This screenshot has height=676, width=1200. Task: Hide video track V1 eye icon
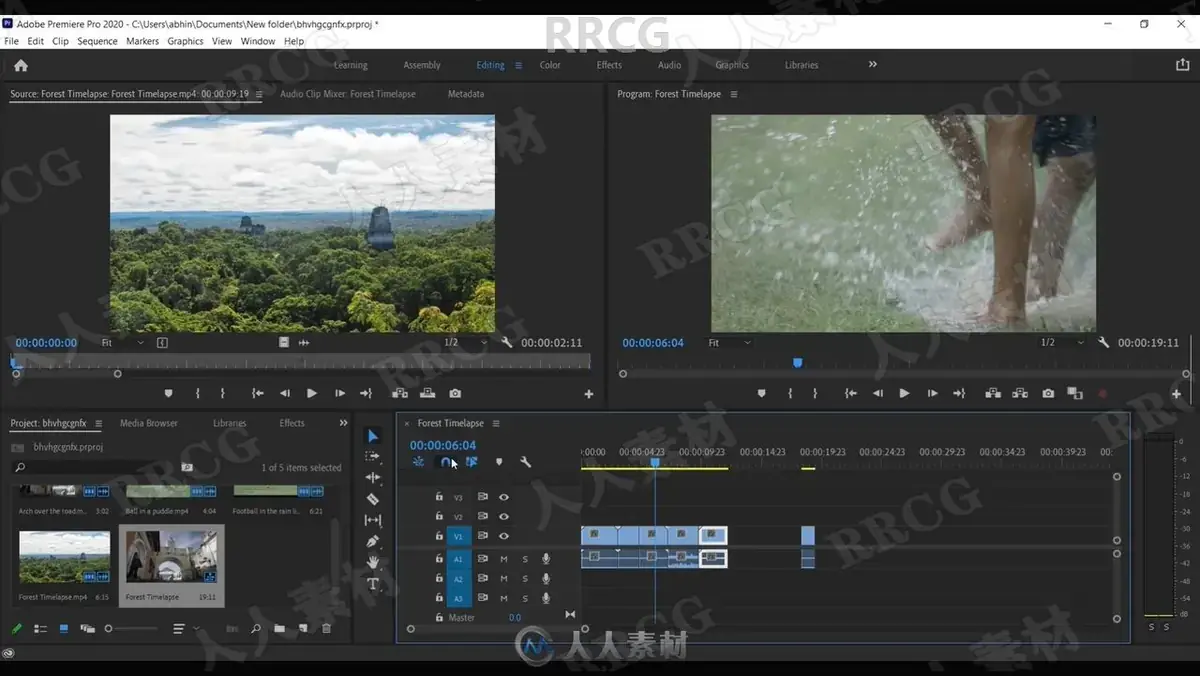click(504, 537)
